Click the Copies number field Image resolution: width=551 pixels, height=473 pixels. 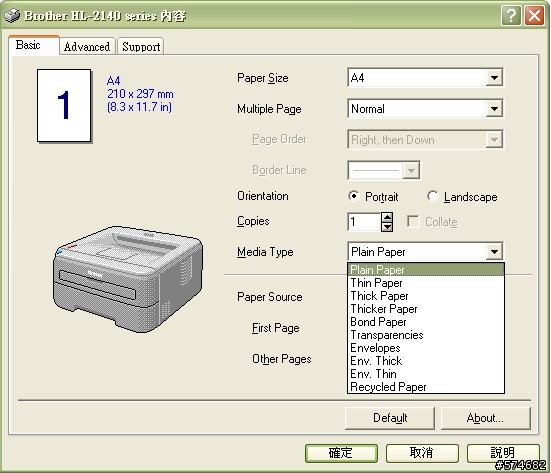pyautogui.click(x=364, y=222)
